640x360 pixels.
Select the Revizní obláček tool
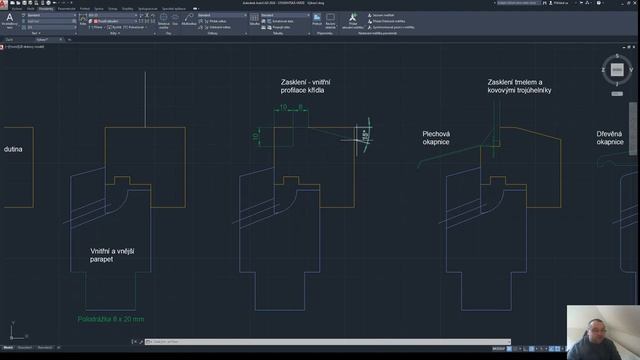[x=331, y=20]
